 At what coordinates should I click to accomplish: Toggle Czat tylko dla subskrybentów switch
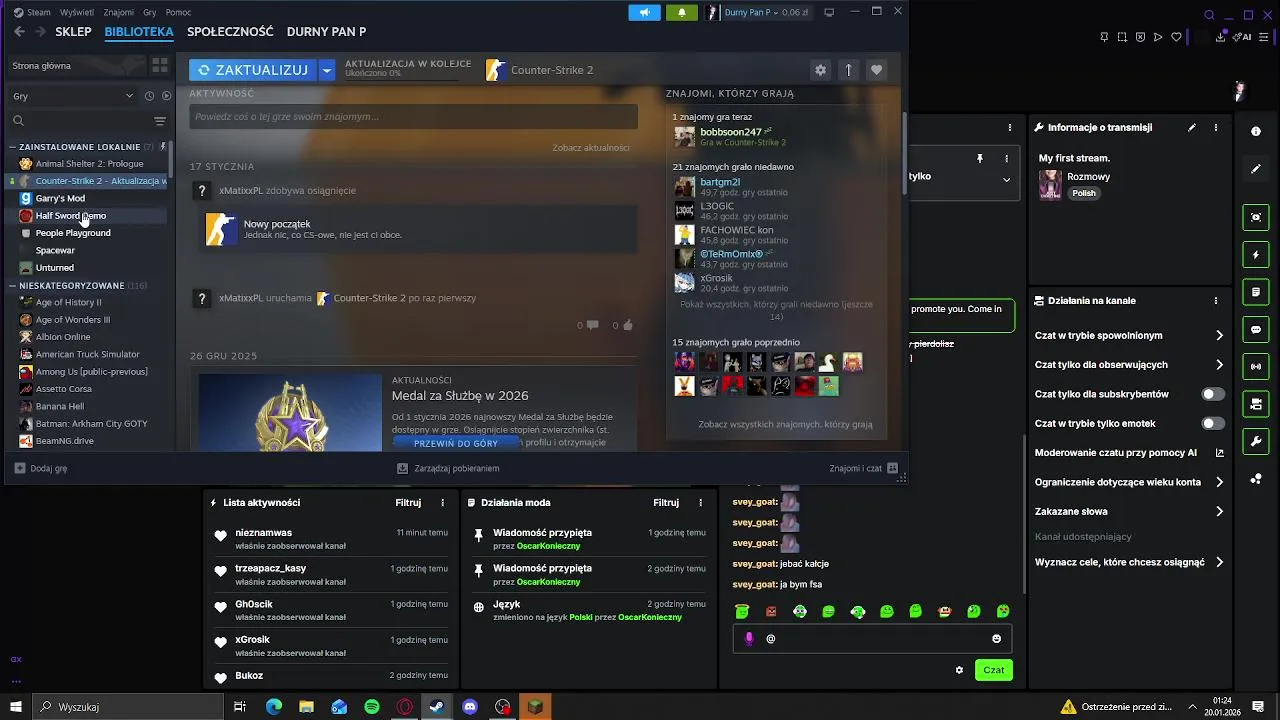[1213, 394]
